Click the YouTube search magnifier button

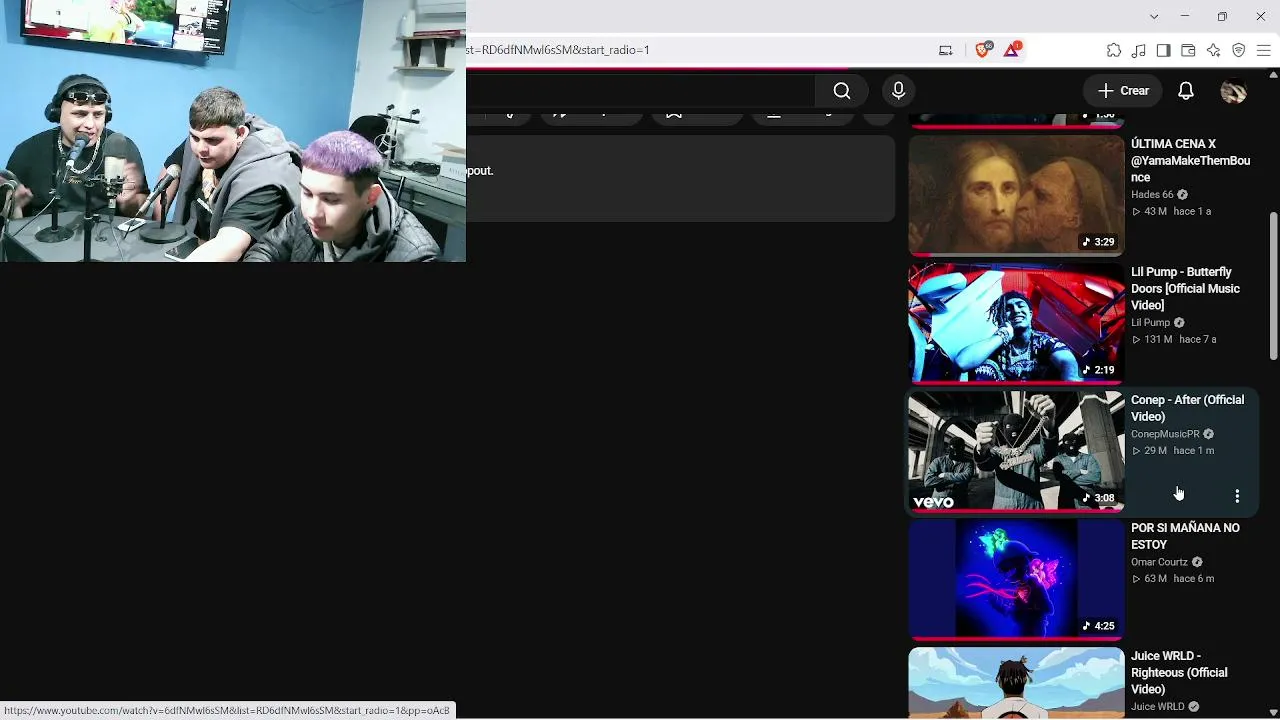842,91
